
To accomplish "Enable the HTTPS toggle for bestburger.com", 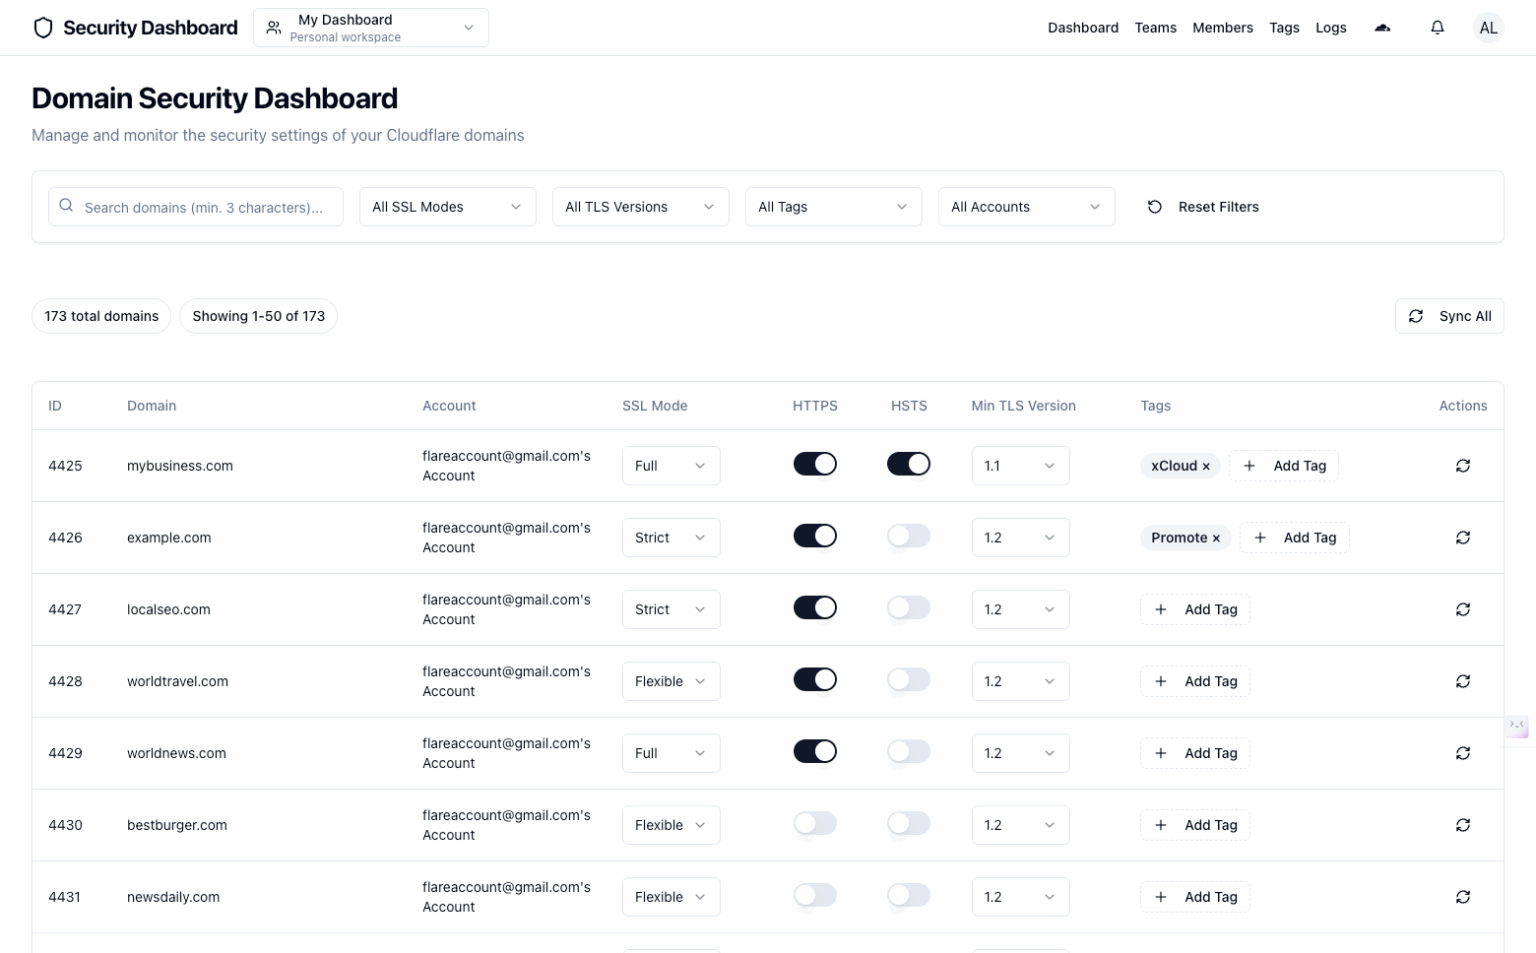I will [814, 824].
